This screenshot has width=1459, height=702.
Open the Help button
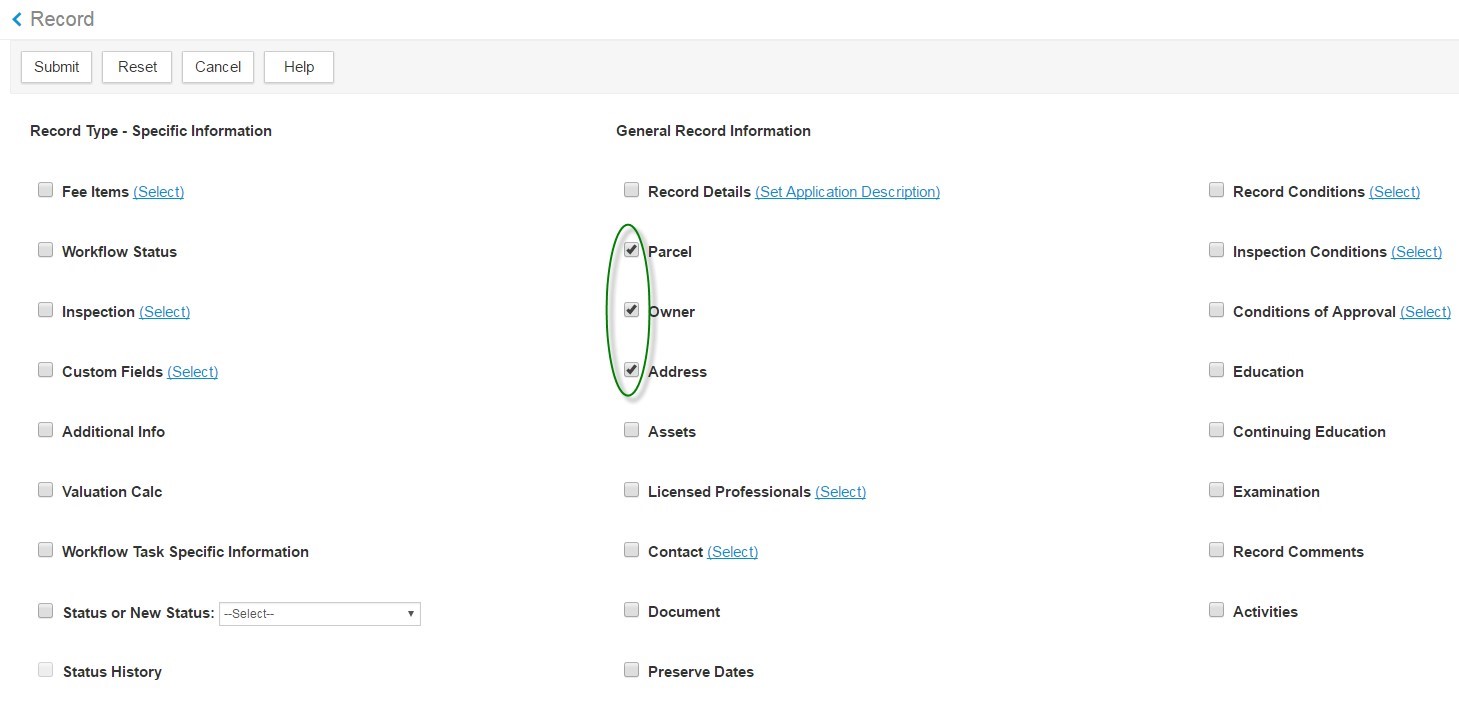(x=298, y=67)
